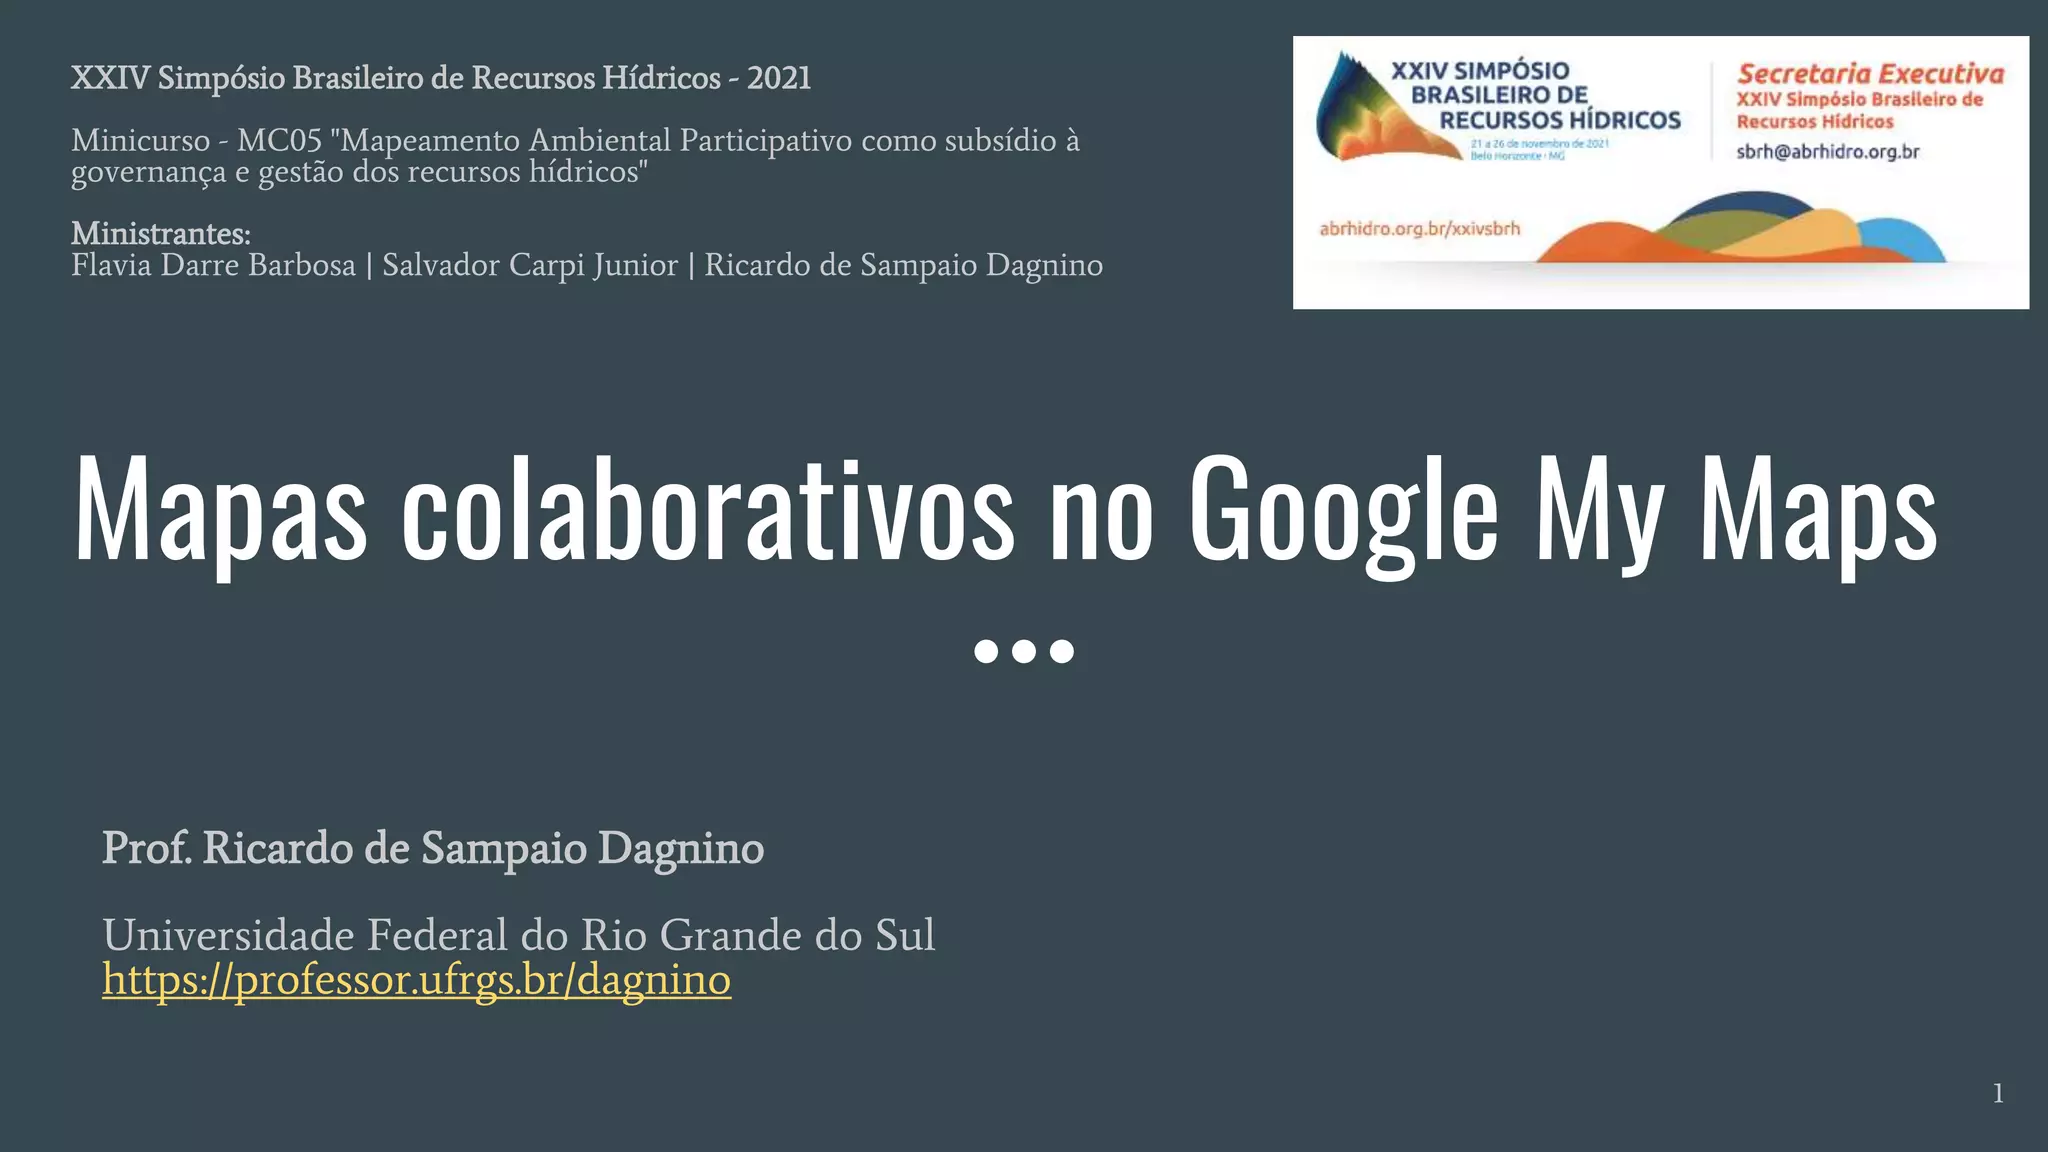Click the XXIV Simpósio Brasileiro 2021 header line
Image resolution: width=2048 pixels, height=1152 pixels.
click(x=440, y=78)
